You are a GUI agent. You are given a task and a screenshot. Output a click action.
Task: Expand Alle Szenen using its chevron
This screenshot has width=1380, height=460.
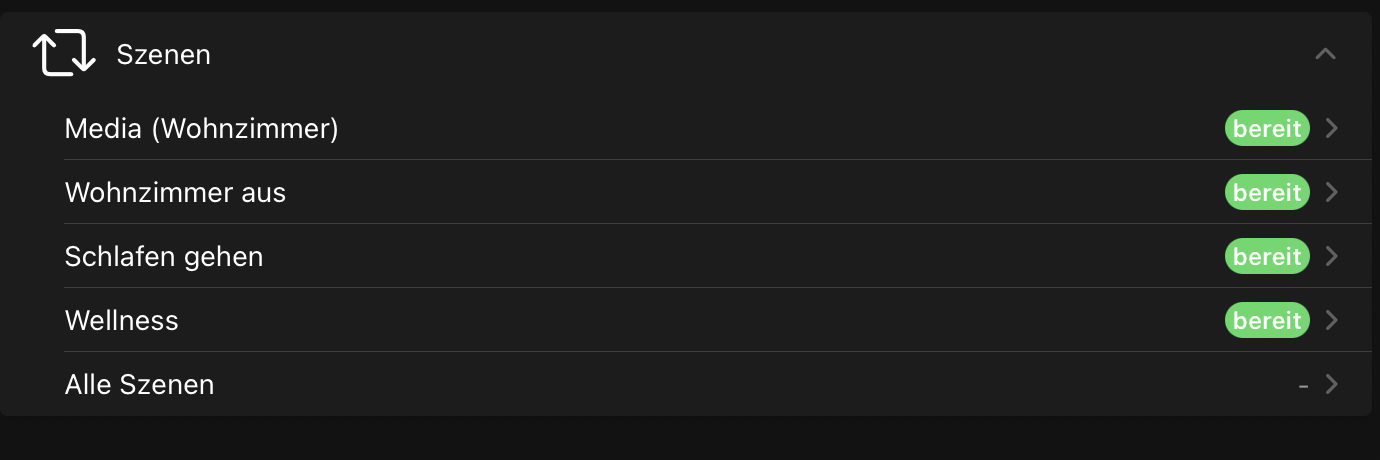[1331, 384]
